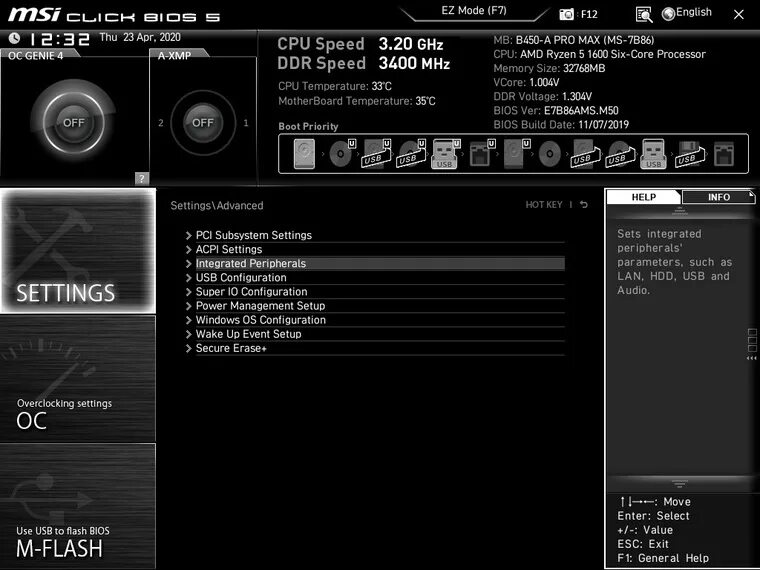Click the clock icon beside the time
760x570 pixels.
[14, 38]
